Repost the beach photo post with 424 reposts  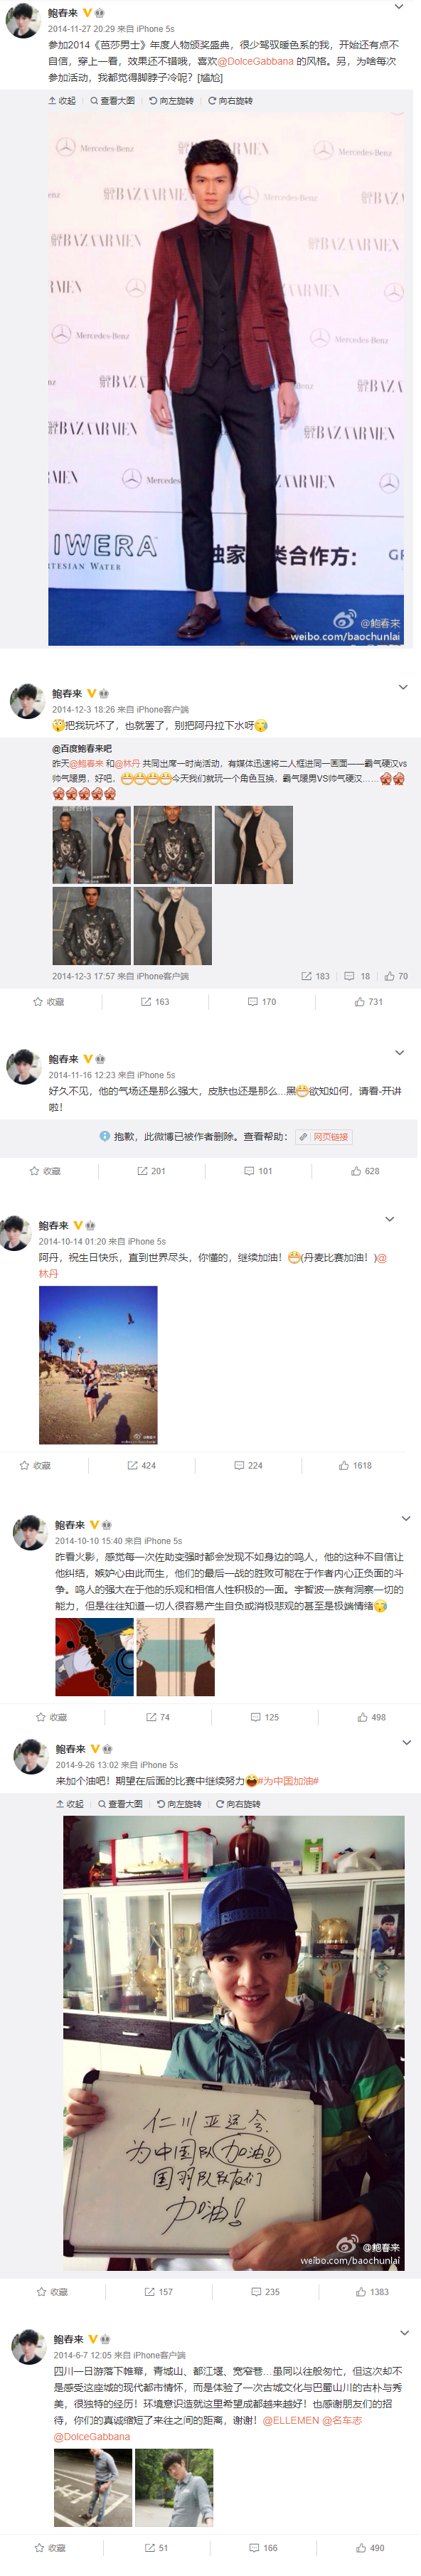tap(141, 1465)
